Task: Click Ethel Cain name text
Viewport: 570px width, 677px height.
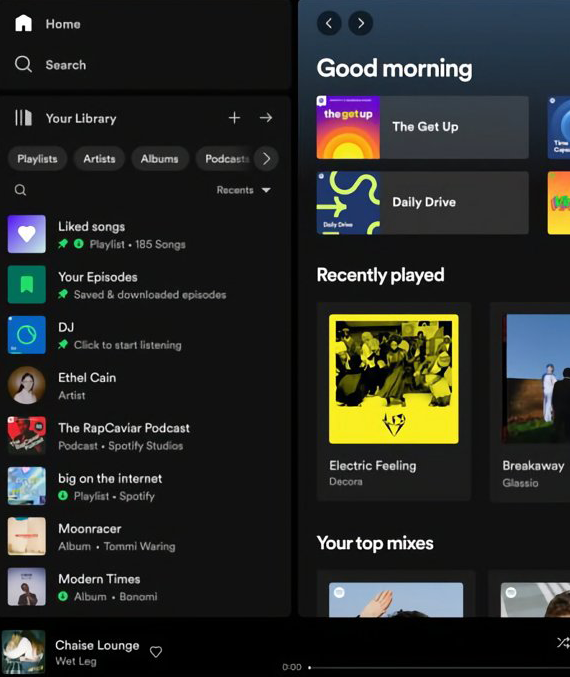Action: [87, 378]
